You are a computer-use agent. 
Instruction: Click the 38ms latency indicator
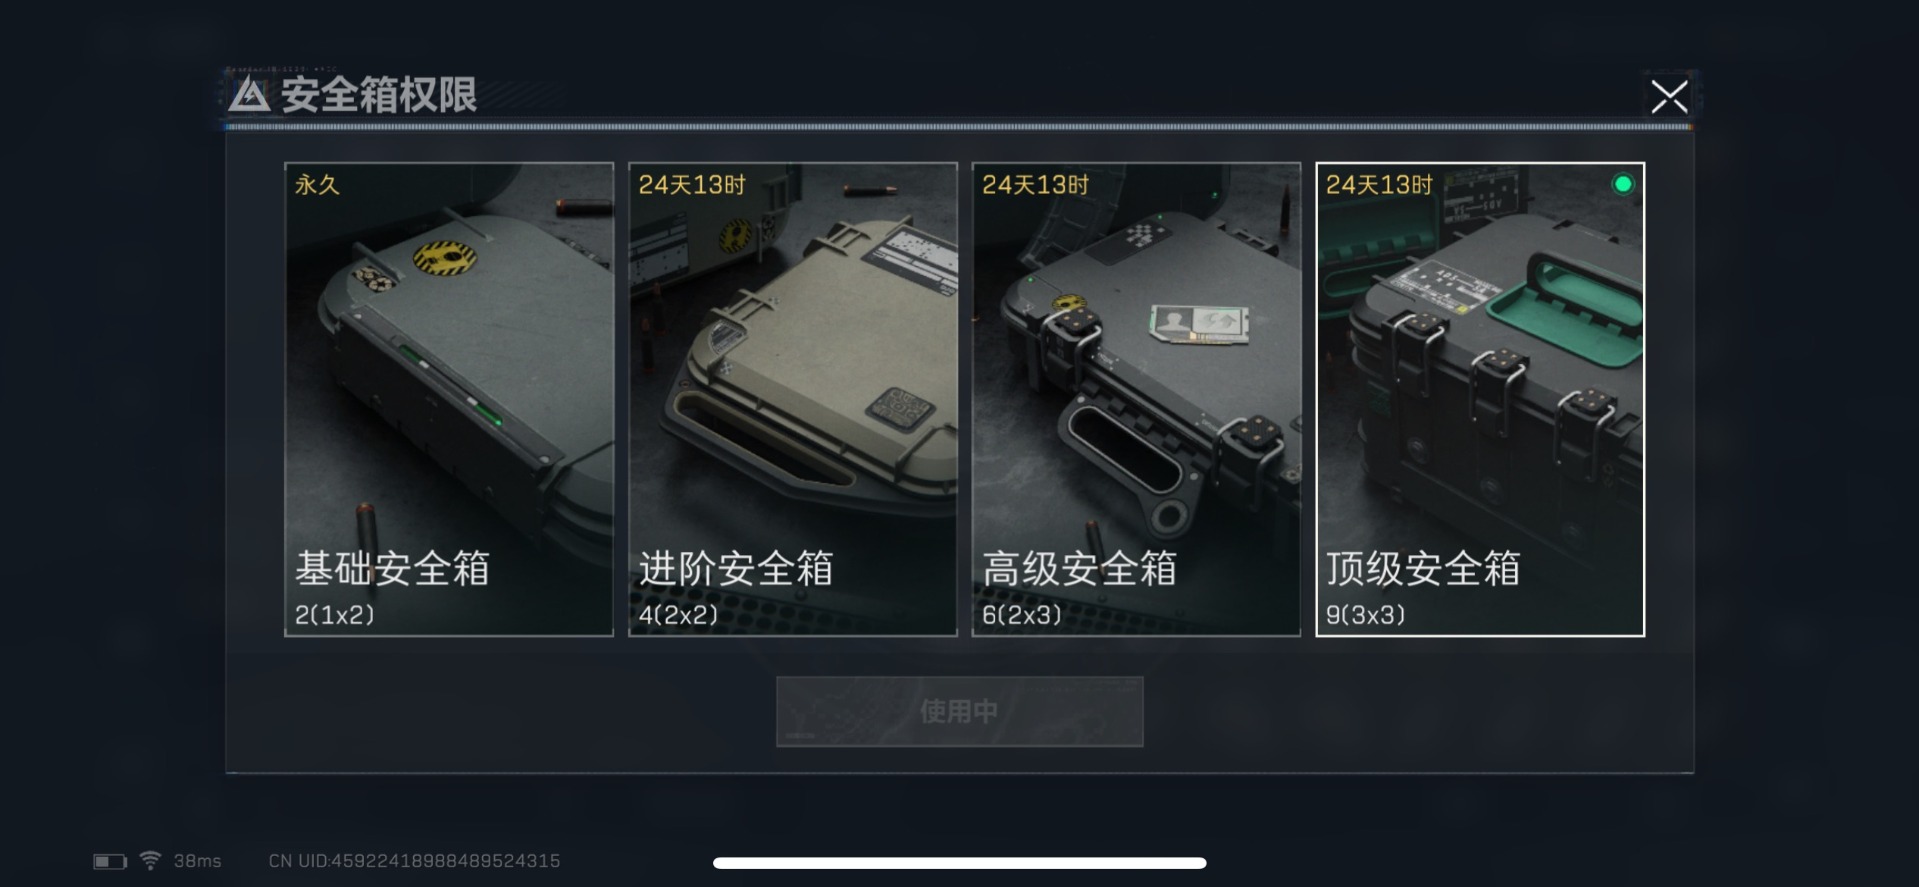click(198, 861)
